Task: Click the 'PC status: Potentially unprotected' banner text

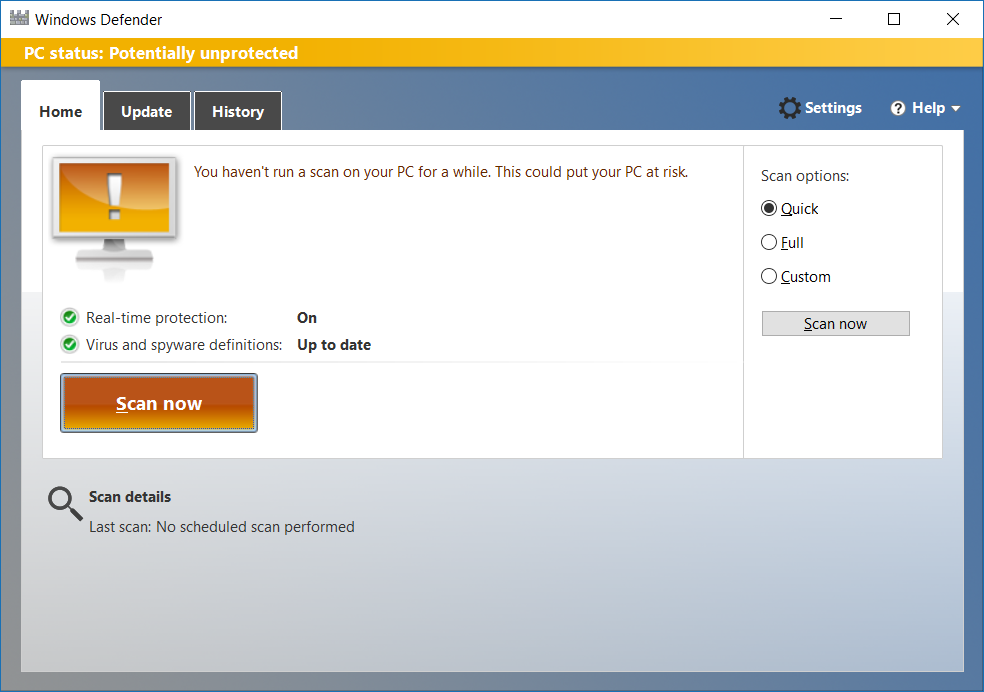Action: pos(161,53)
